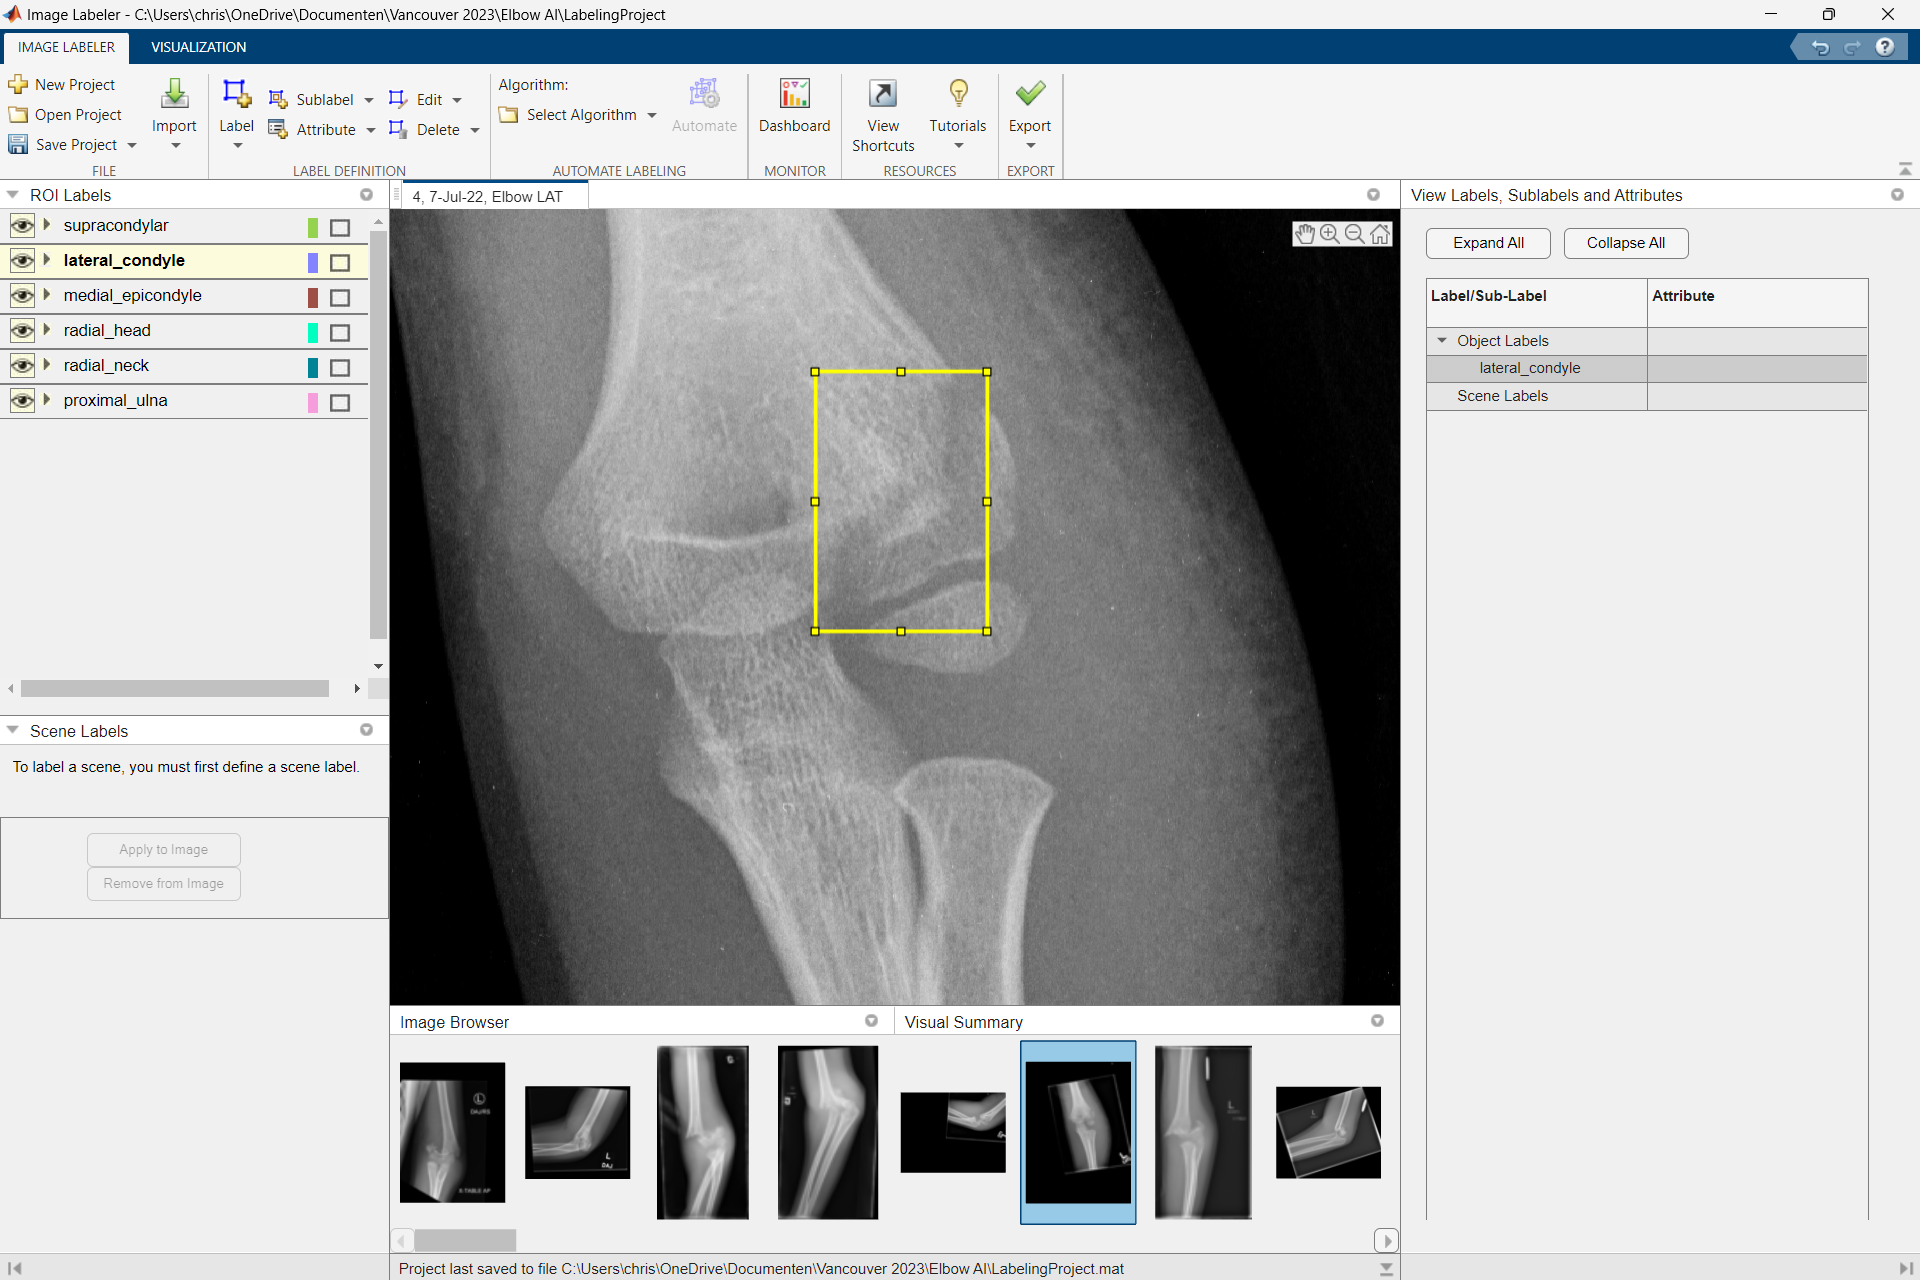The image size is (1920, 1280).
Task: Click the New Project icon
Action: click(18, 85)
